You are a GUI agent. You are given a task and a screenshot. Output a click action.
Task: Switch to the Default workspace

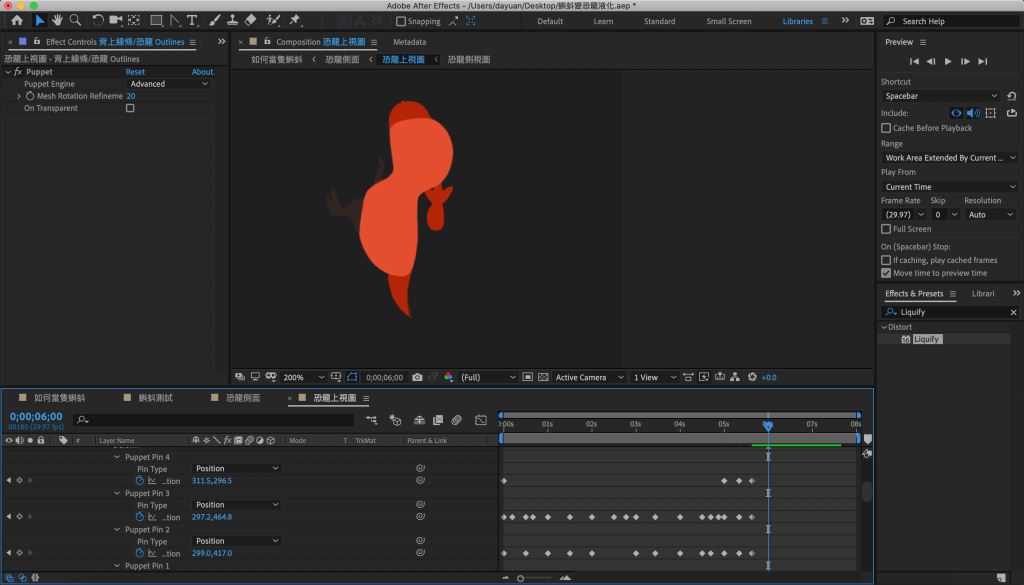[550, 22]
